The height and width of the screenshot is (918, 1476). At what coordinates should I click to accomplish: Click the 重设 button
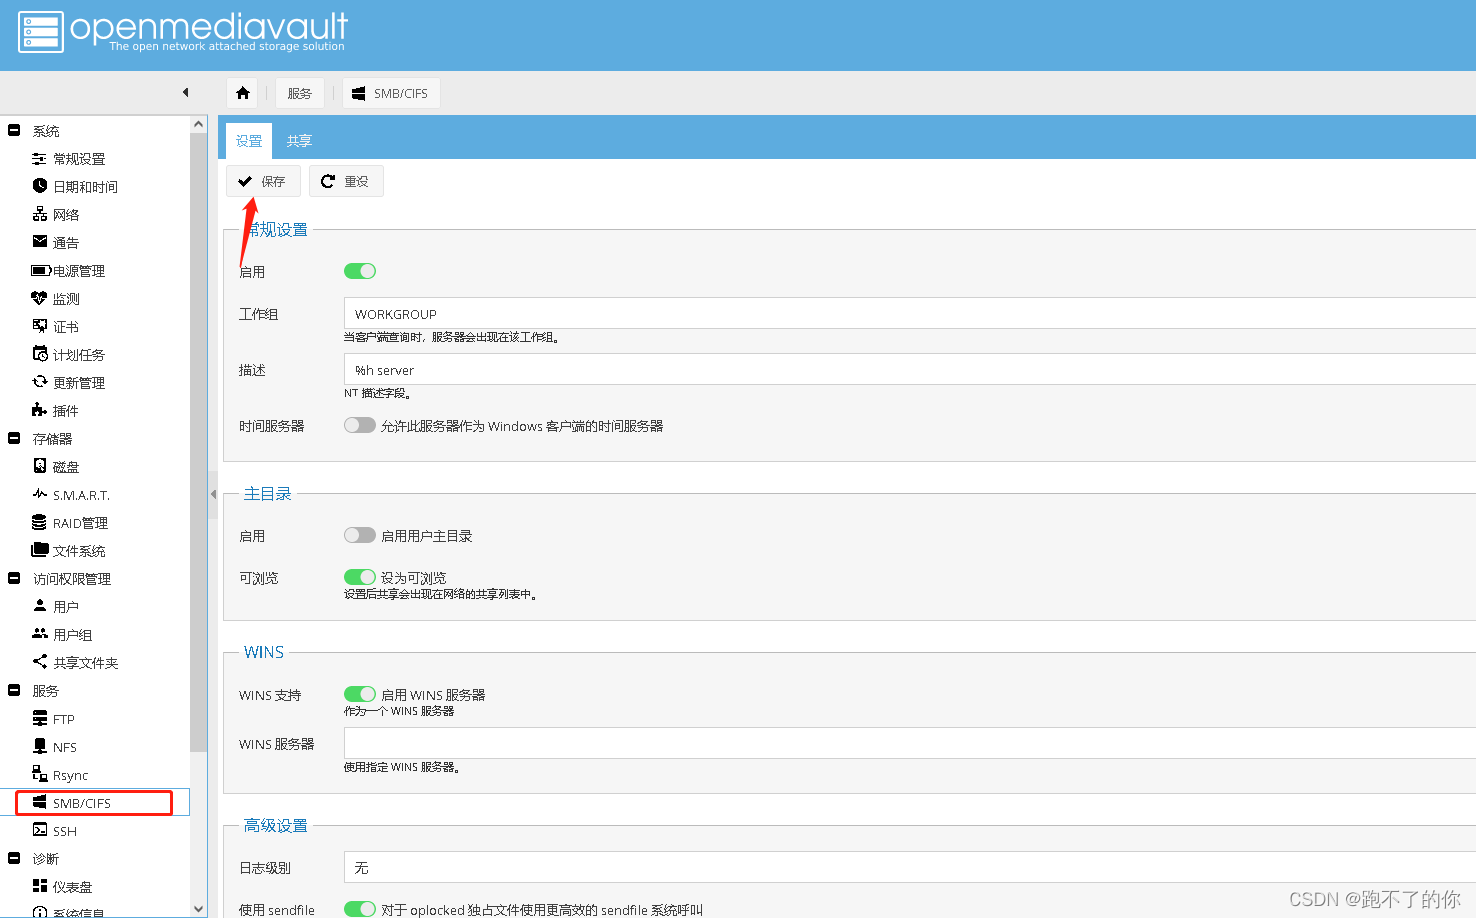click(x=346, y=181)
